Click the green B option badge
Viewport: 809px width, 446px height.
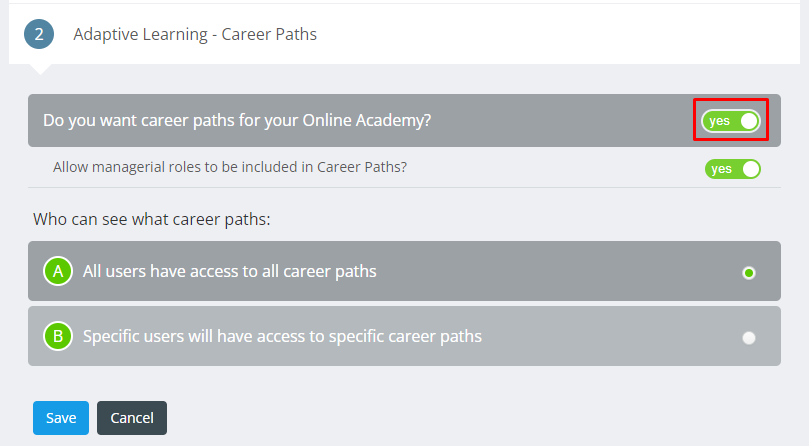point(58,336)
